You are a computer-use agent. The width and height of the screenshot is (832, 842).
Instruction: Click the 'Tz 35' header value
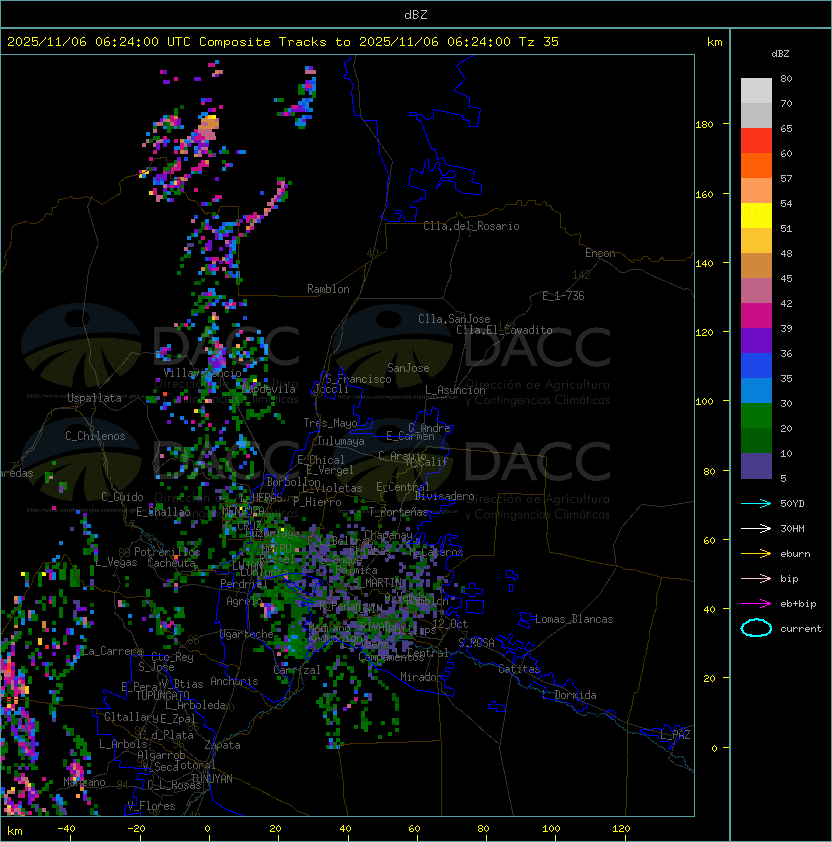point(539,42)
